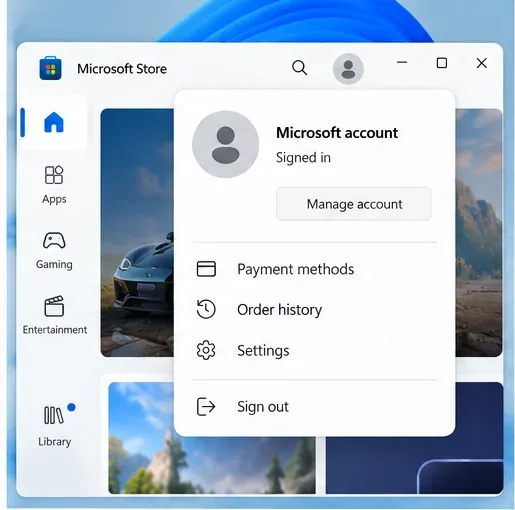Click the settings gear icon

click(206, 350)
